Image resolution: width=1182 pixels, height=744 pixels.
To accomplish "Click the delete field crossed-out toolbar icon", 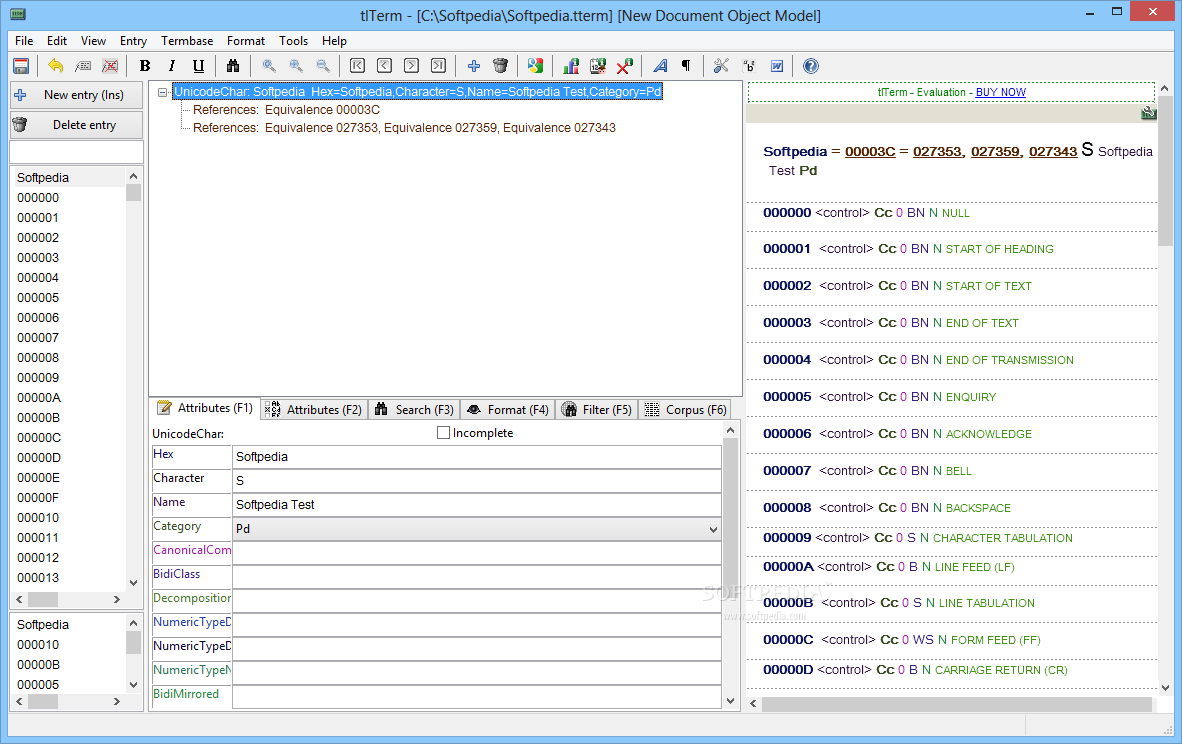I will click(x=110, y=66).
